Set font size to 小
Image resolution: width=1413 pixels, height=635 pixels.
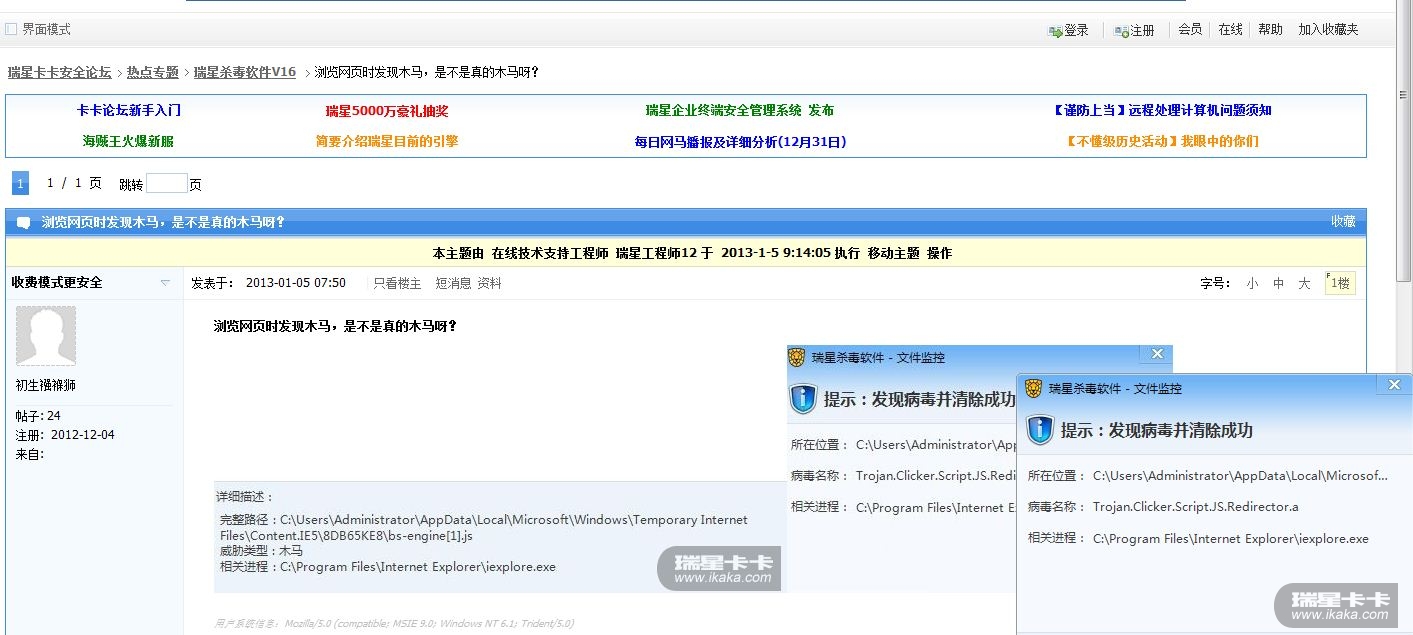[1253, 284]
